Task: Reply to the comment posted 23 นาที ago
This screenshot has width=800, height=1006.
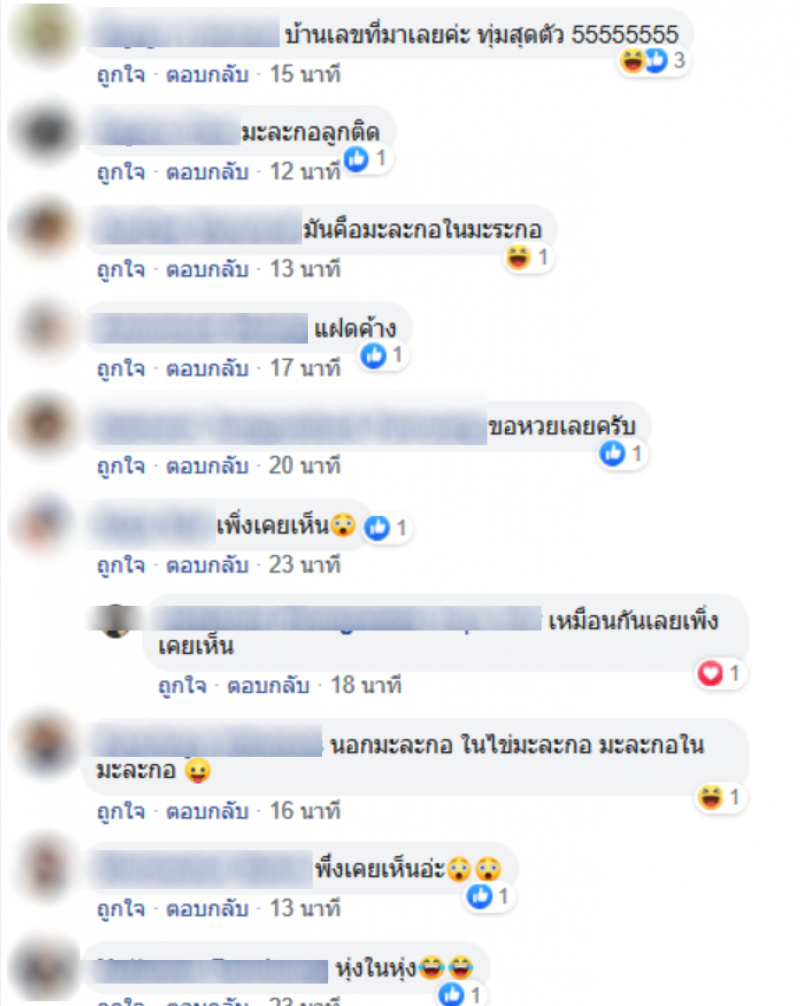Action: tap(207, 565)
